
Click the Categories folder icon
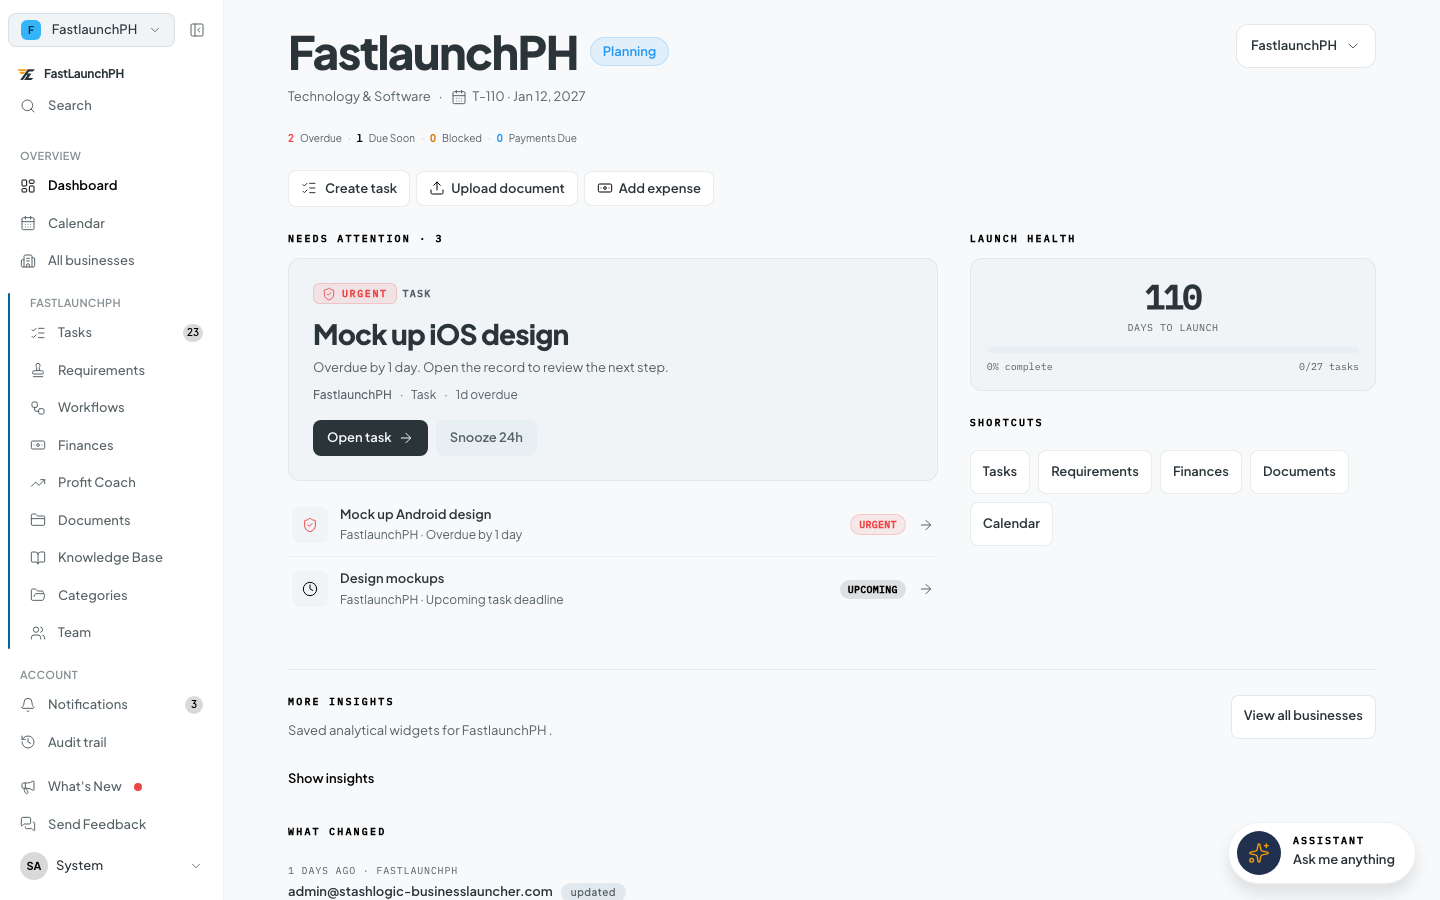pos(38,595)
